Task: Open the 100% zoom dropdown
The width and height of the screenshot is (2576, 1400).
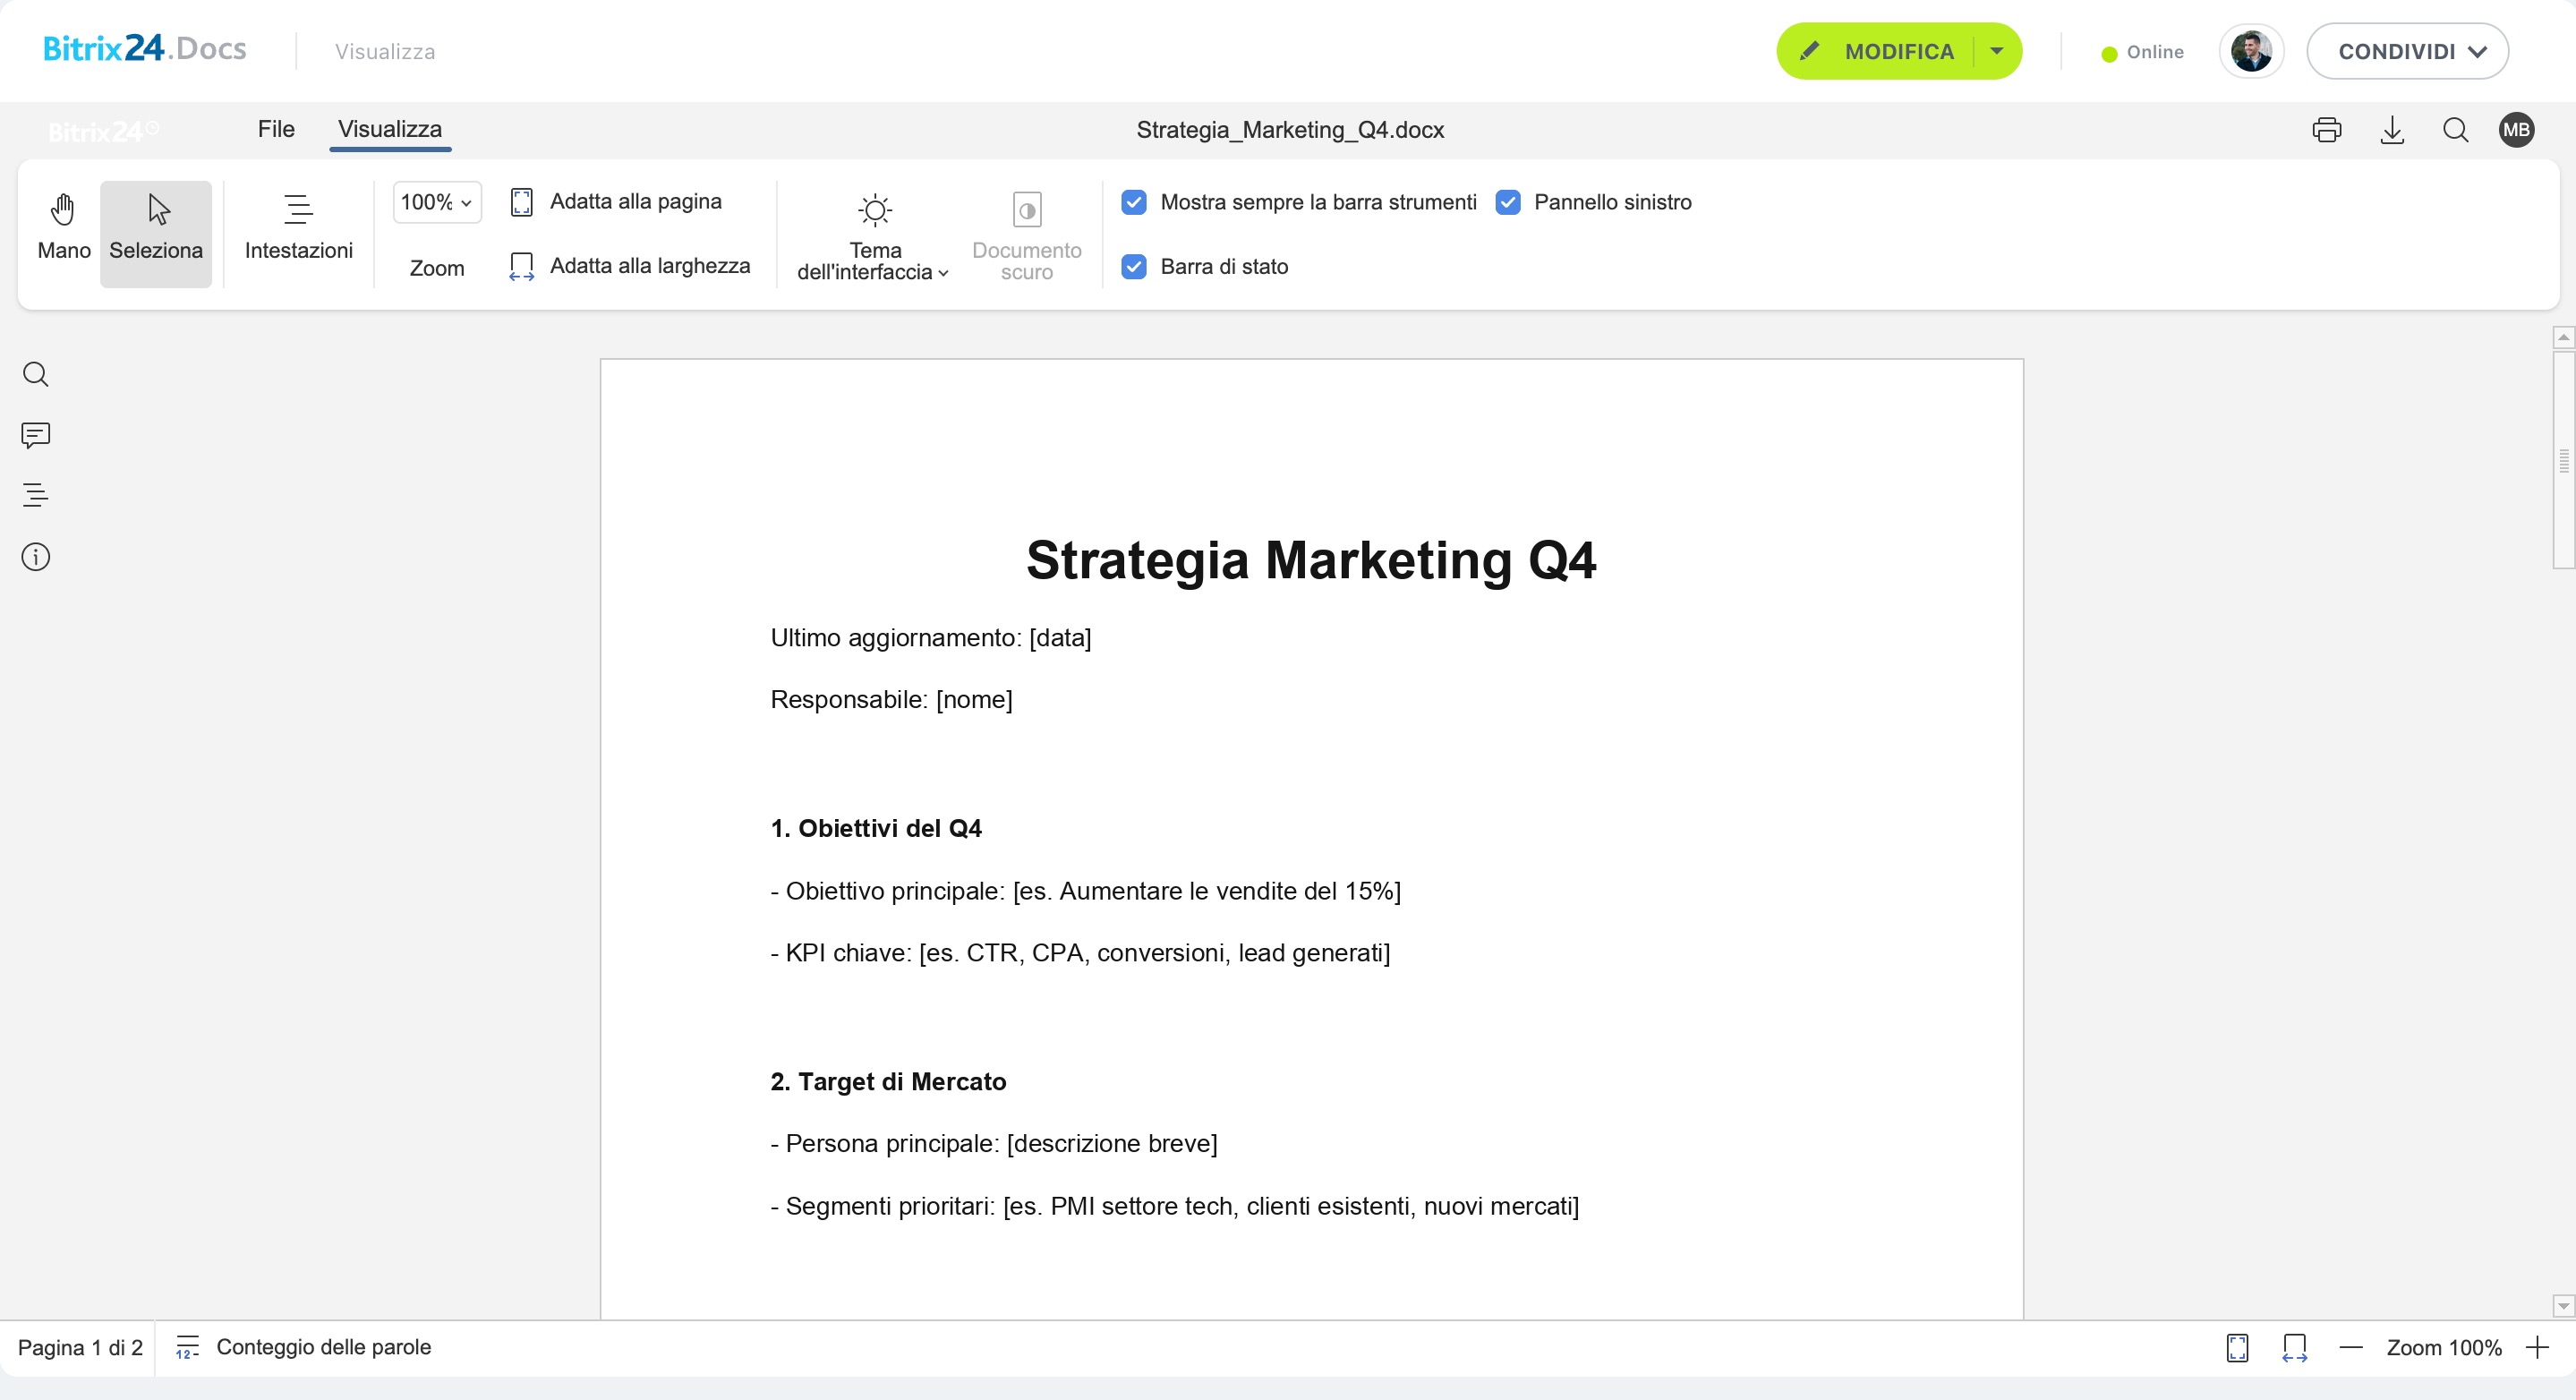Action: pyautogui.click(x=437, y=203)
